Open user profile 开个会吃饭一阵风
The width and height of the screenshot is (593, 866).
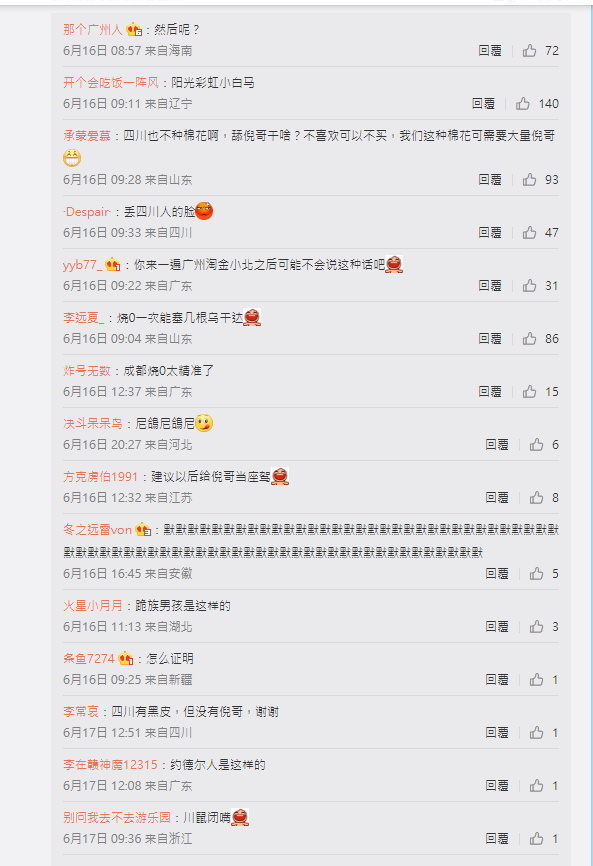pos(110,83)
